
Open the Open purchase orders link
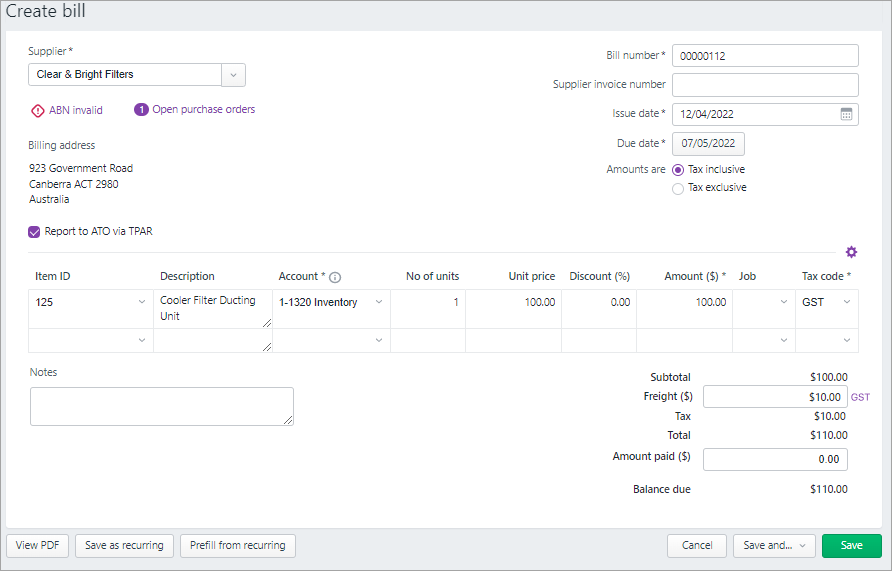[203, 110]
